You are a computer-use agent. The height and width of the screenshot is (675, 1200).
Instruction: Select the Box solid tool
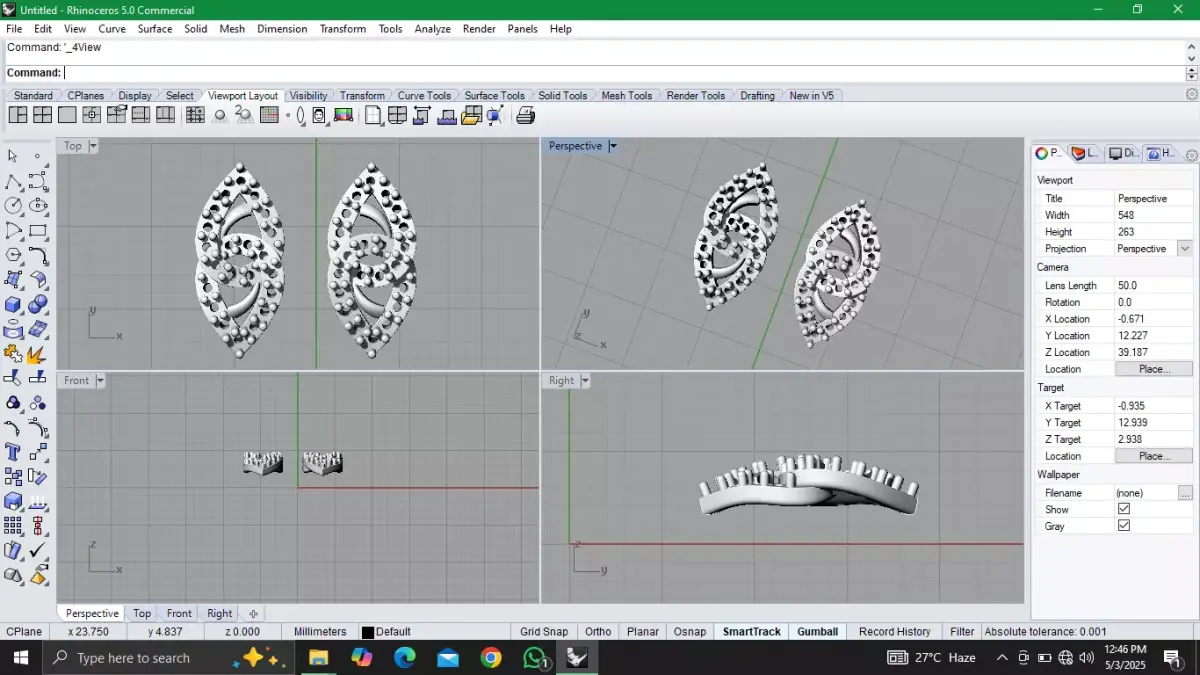pos(14,304)
